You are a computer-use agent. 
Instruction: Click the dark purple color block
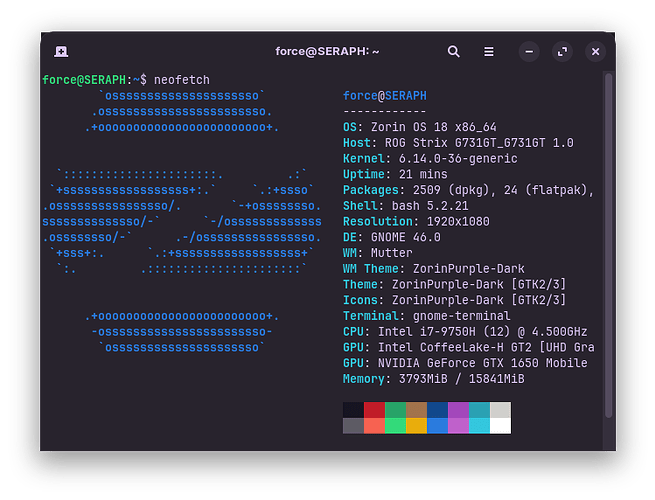click(458, 410)
